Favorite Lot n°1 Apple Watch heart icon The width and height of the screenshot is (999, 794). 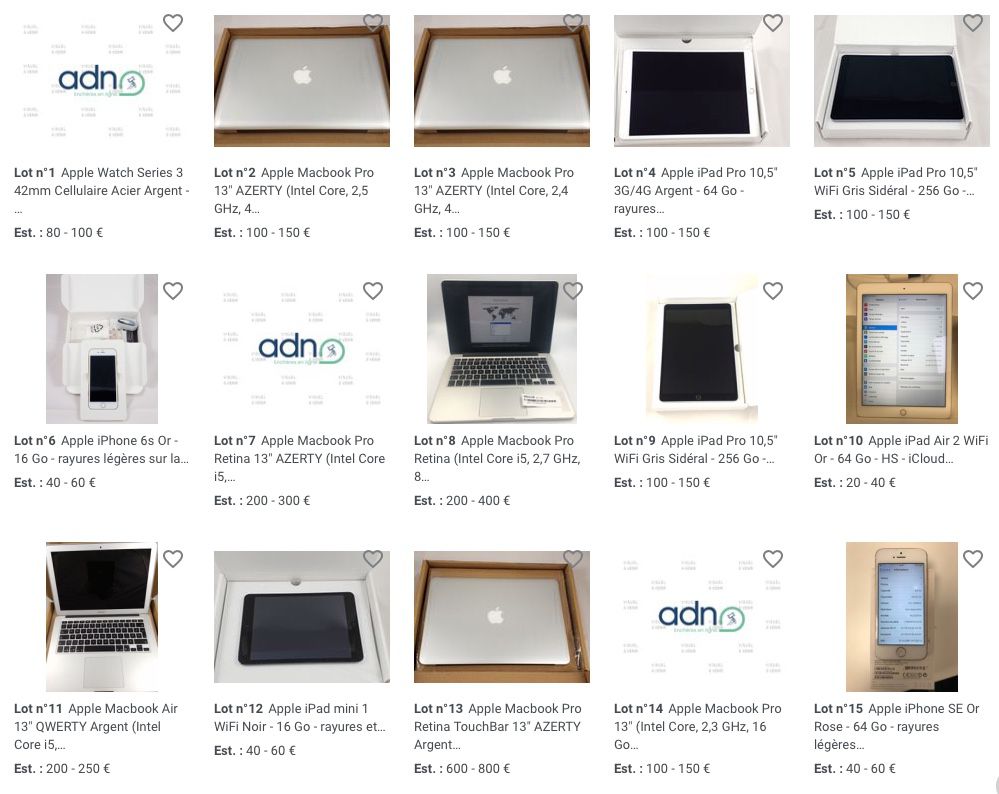[173, 23]
